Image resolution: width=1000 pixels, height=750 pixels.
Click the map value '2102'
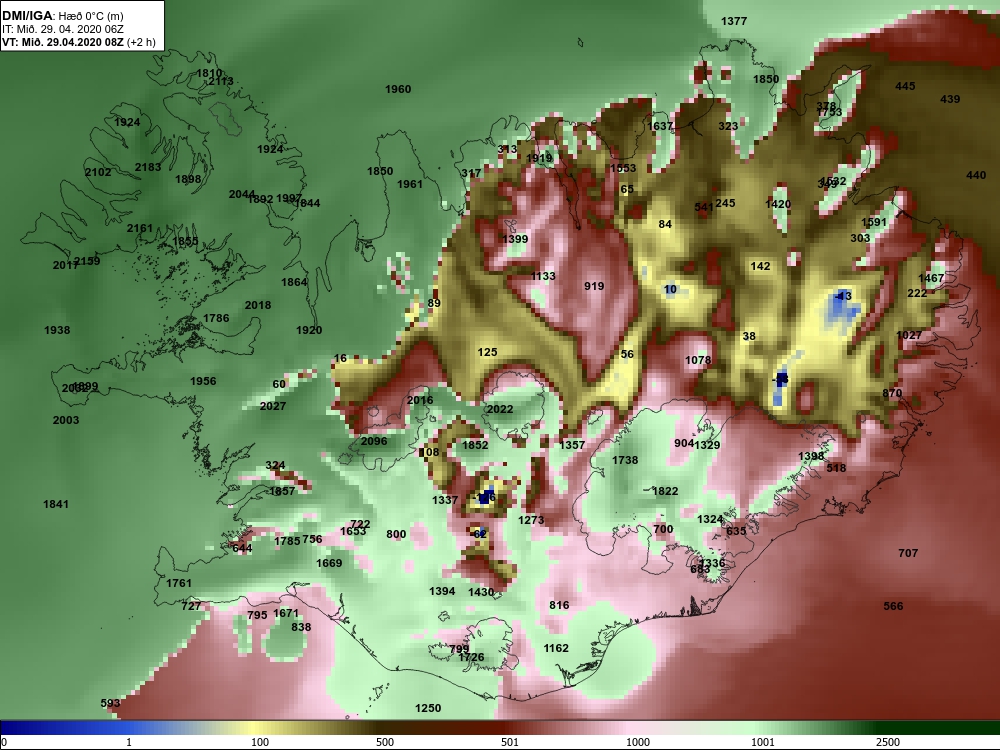(x=98, y=172)
